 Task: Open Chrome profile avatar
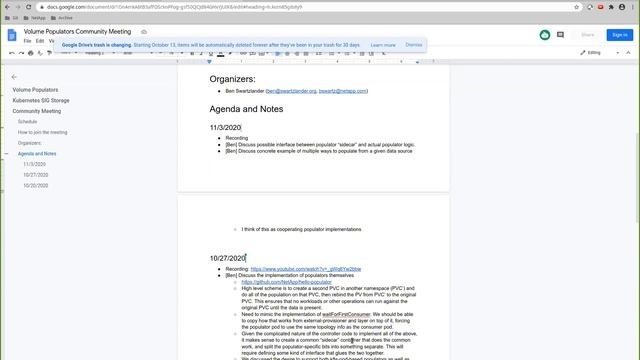[622, 7]
